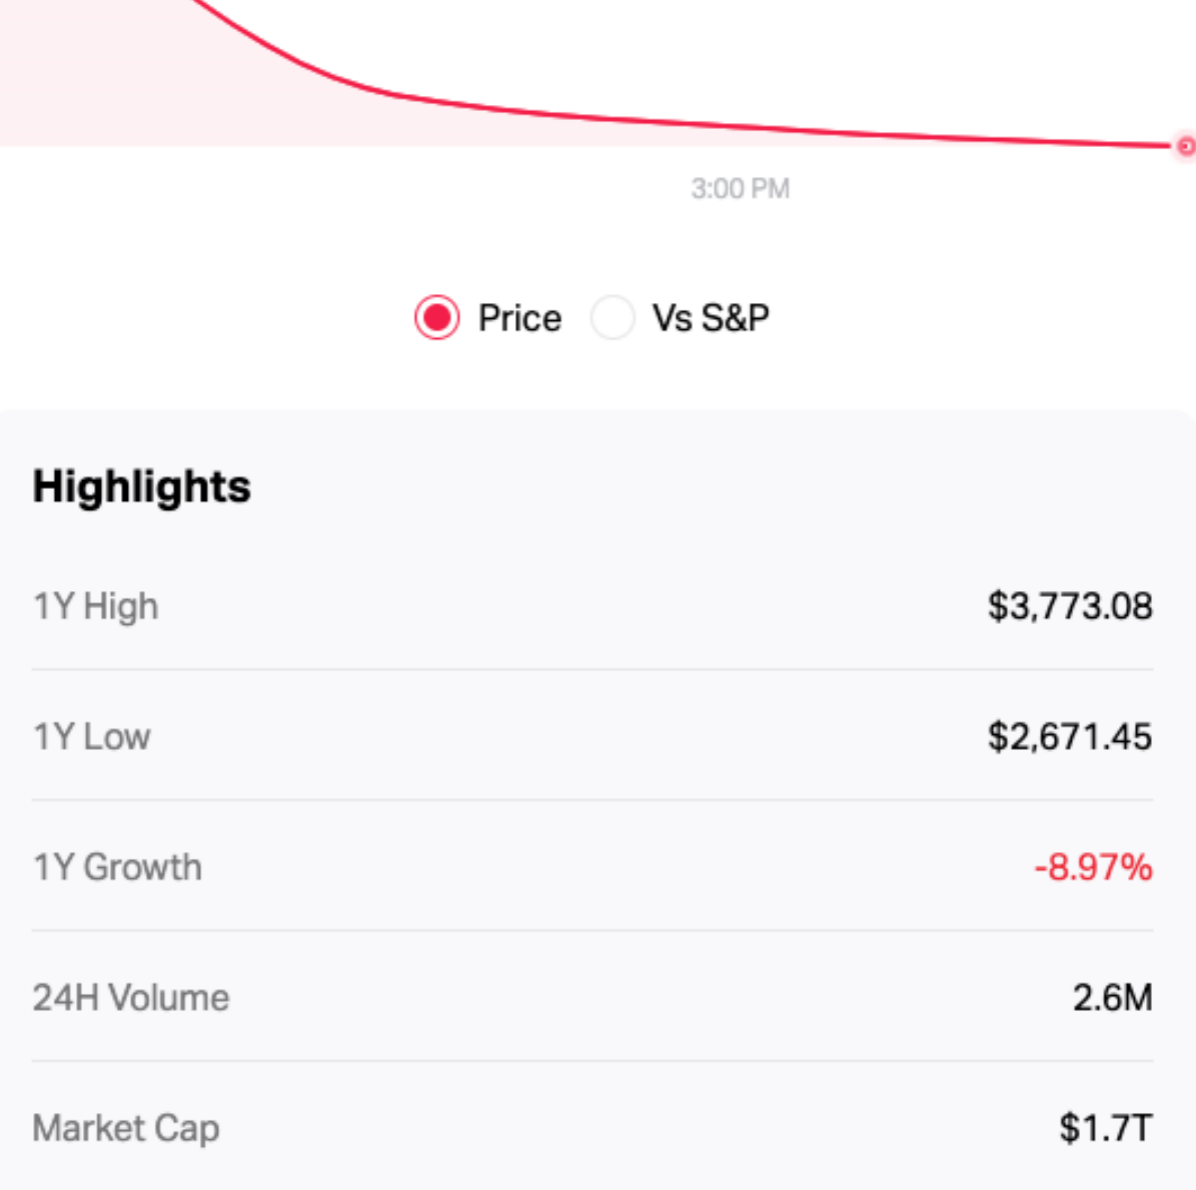
Task: Click the Highlights heading
Action: click(x=142, y=487)
